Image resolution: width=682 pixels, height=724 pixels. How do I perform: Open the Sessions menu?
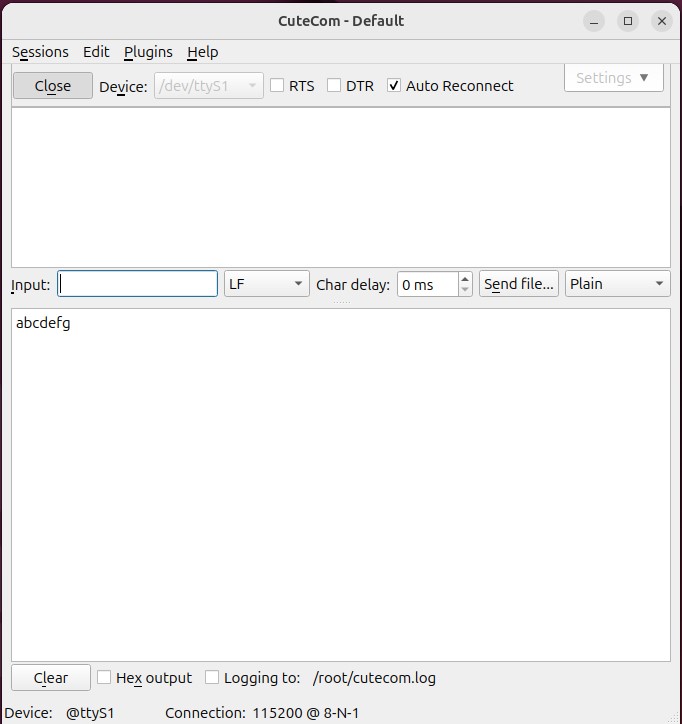point(40,52)
